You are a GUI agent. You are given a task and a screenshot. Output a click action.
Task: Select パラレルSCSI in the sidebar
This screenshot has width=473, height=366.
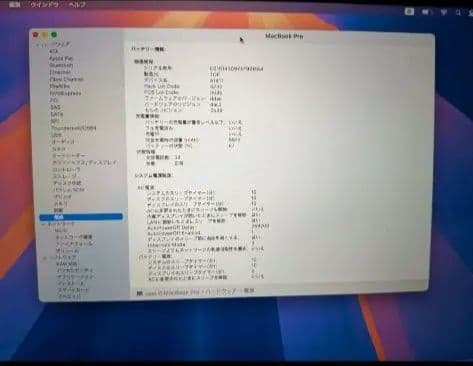point(69,190)
